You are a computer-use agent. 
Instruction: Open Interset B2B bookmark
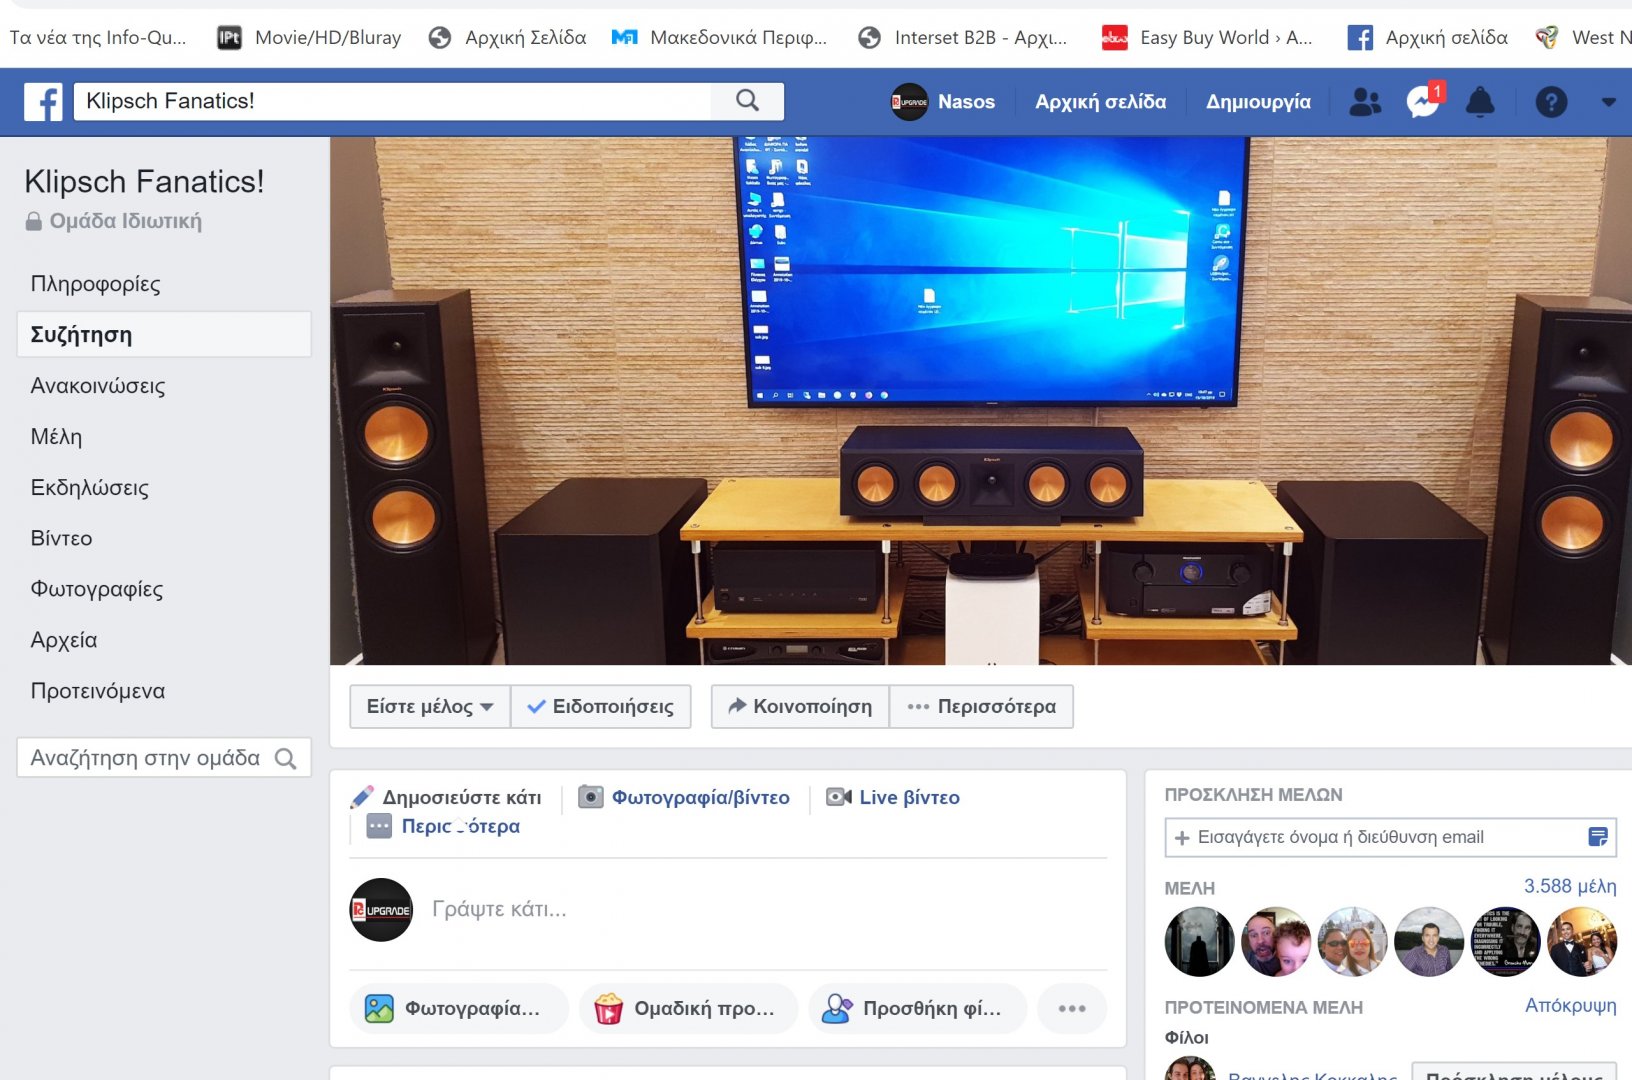click(x=963, y=38)
